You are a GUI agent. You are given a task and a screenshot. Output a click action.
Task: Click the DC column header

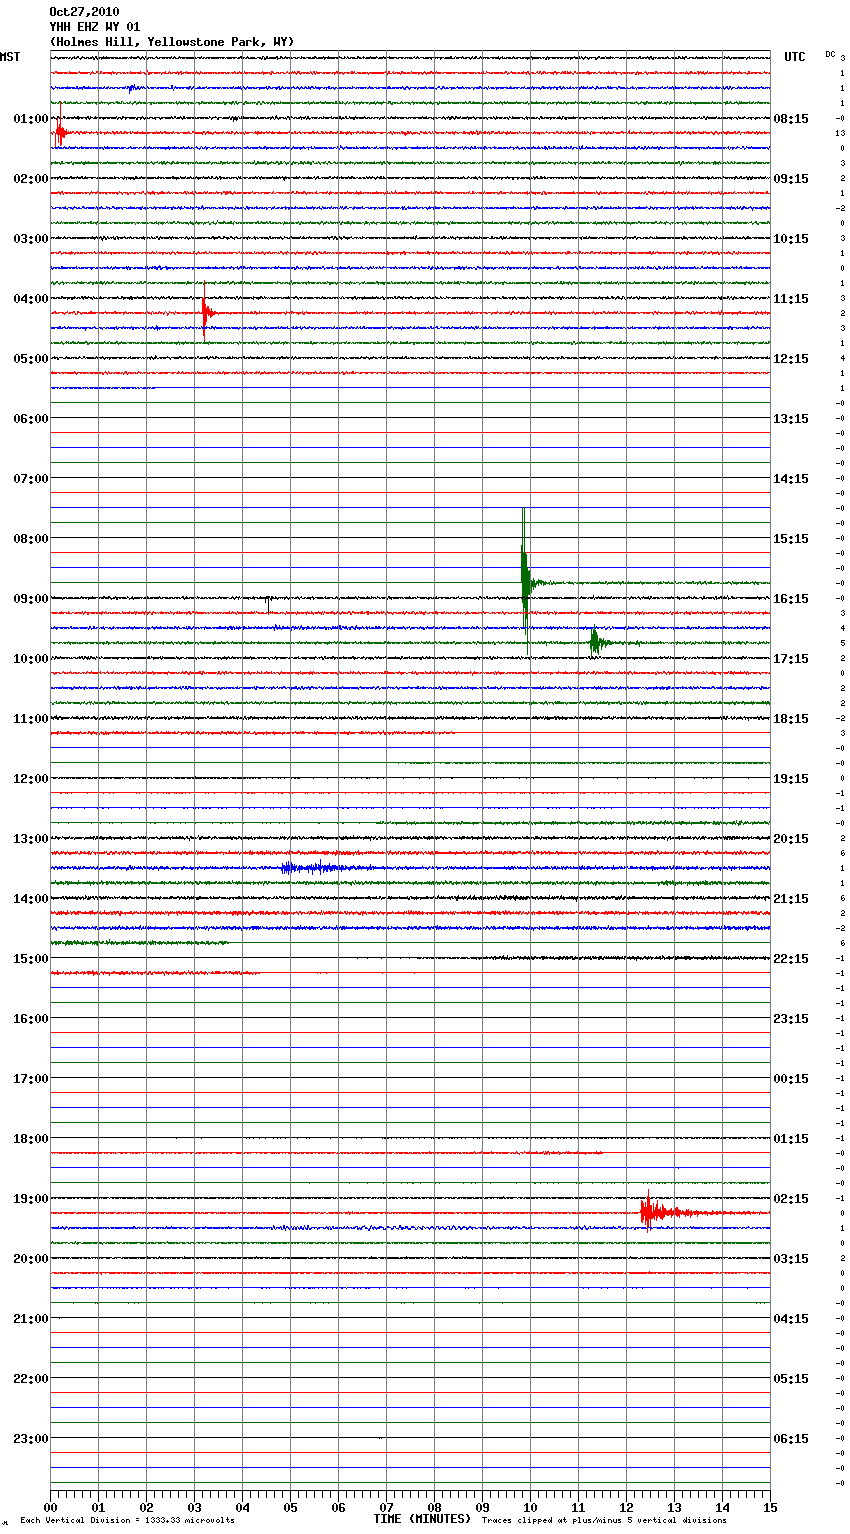coord(830,54)
